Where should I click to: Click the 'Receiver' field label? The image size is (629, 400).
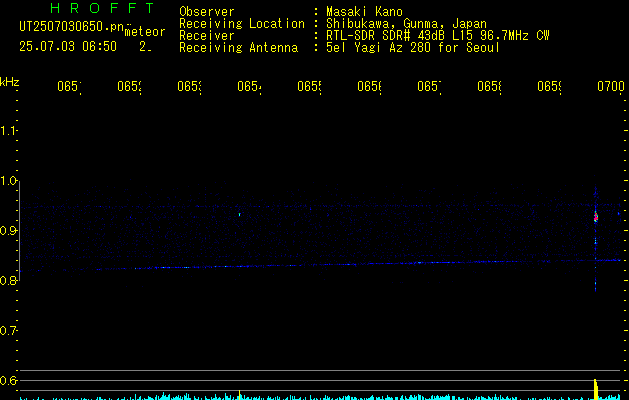click(x=207, y=36)
